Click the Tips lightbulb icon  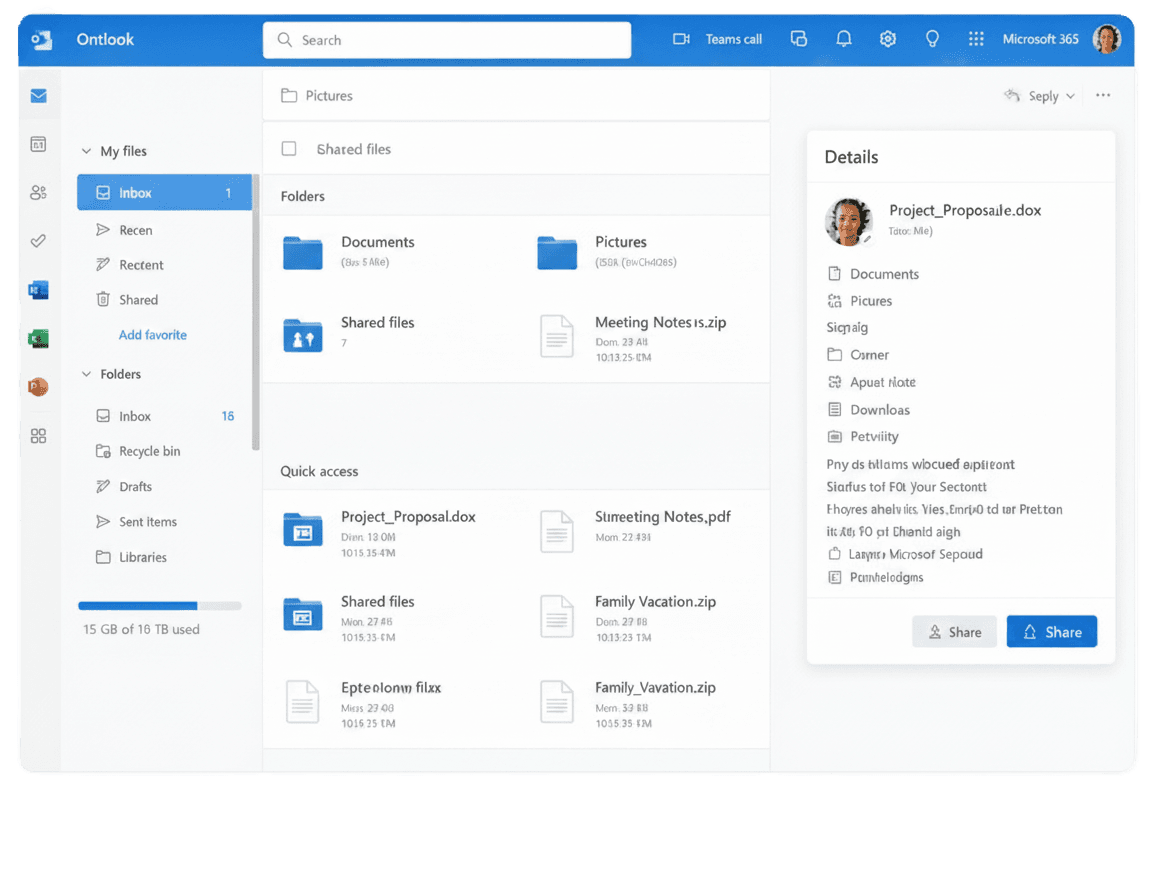[x=932, y=39]
